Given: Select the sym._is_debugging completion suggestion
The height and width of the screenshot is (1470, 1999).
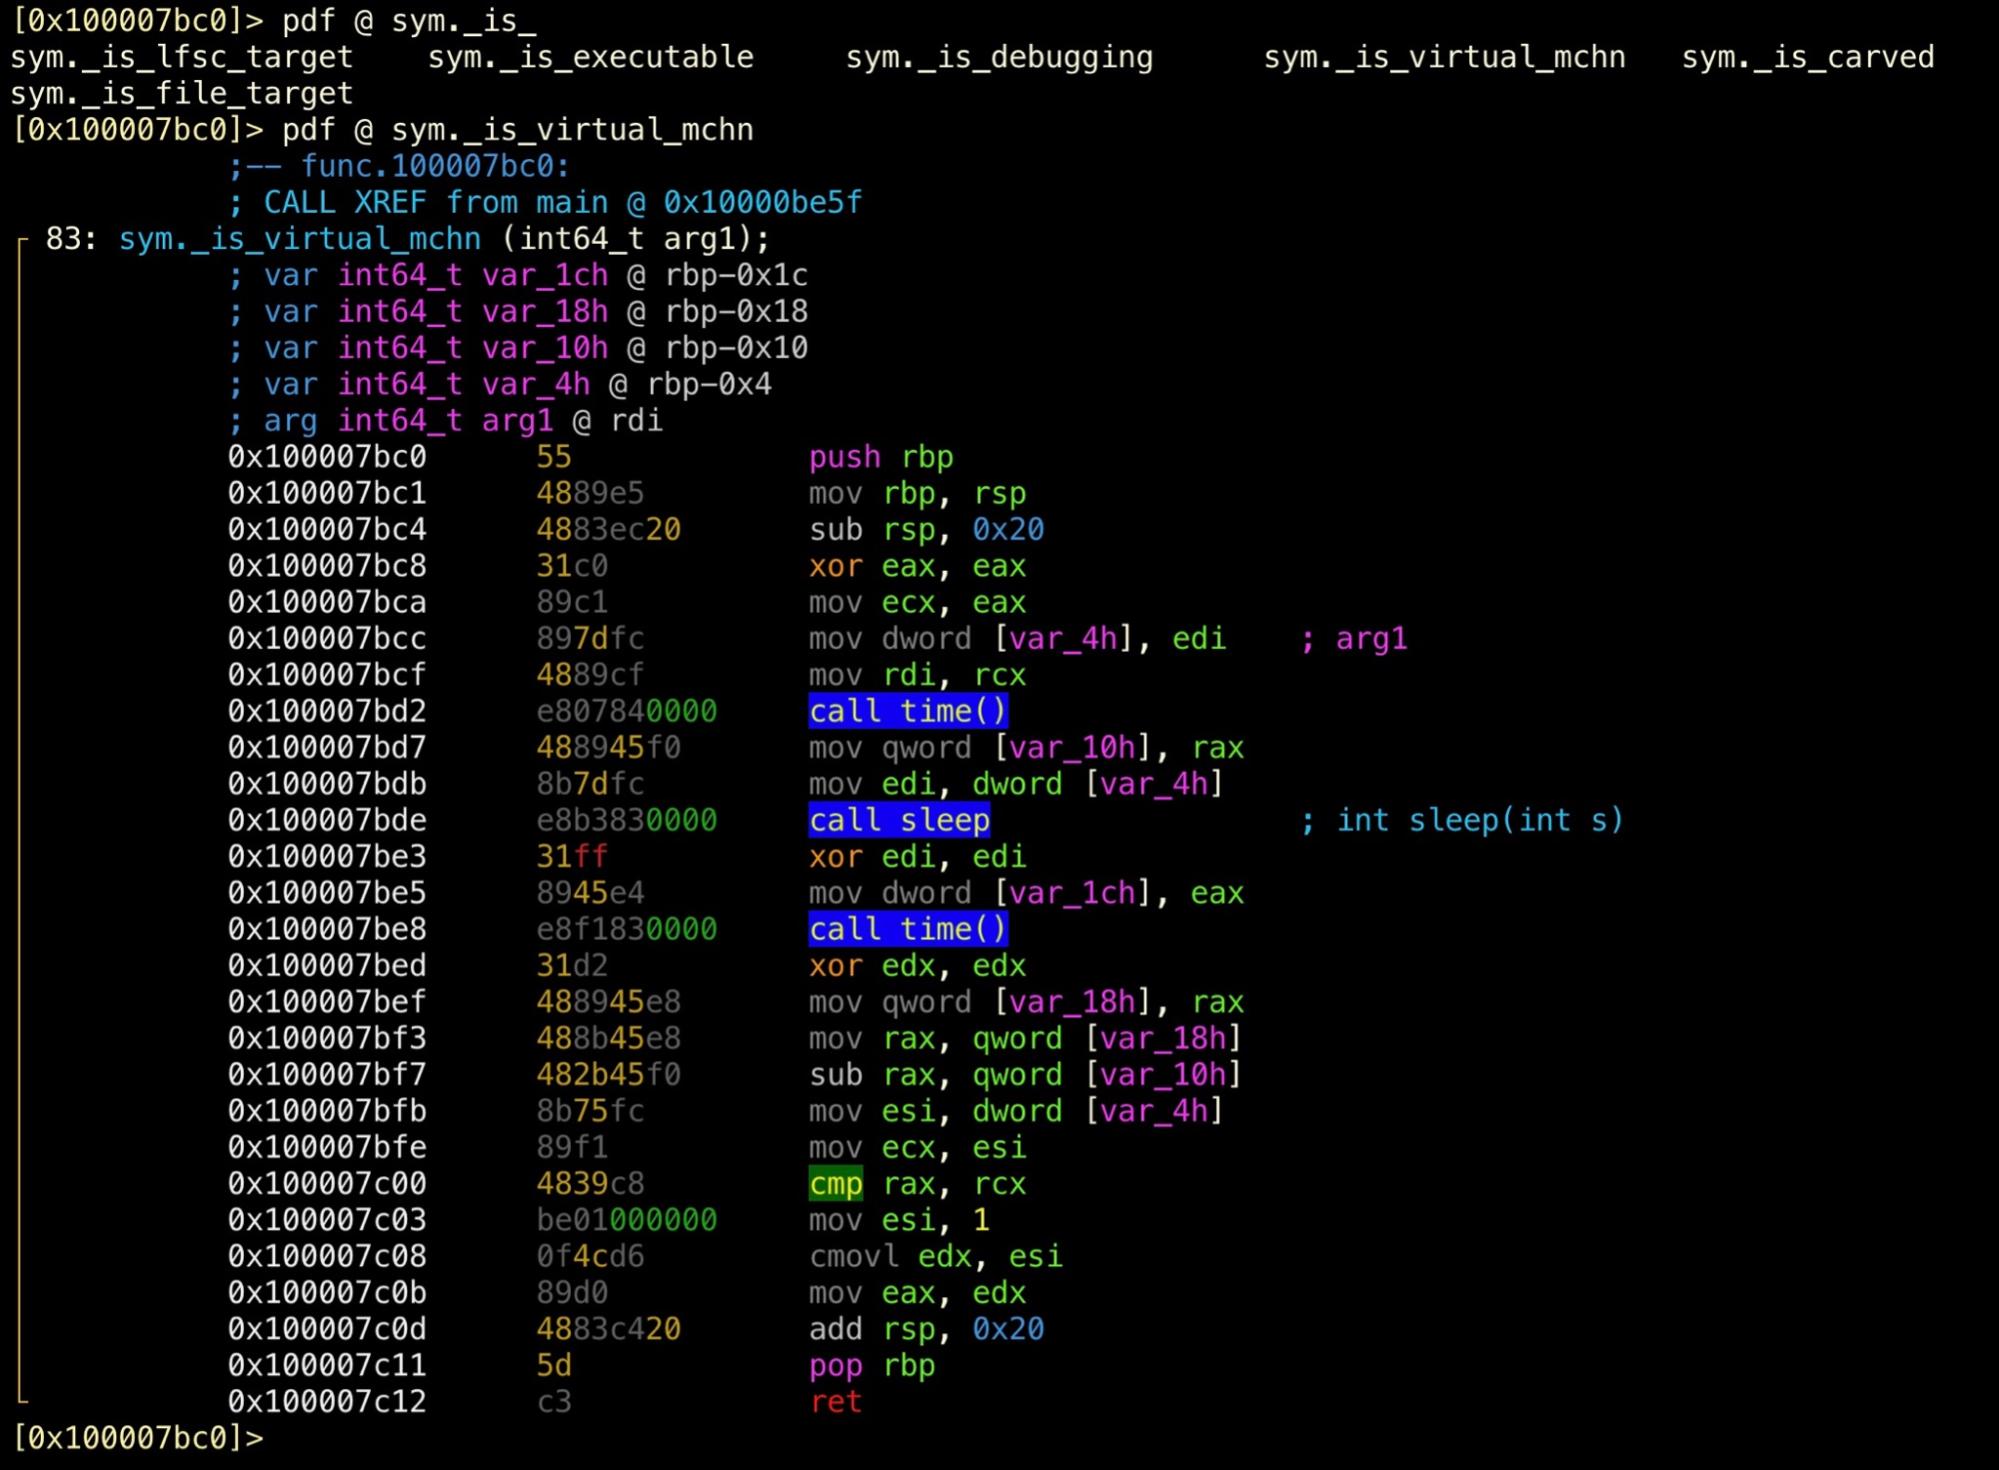Looking at the screenshot, I should click(x=998, y=57).
